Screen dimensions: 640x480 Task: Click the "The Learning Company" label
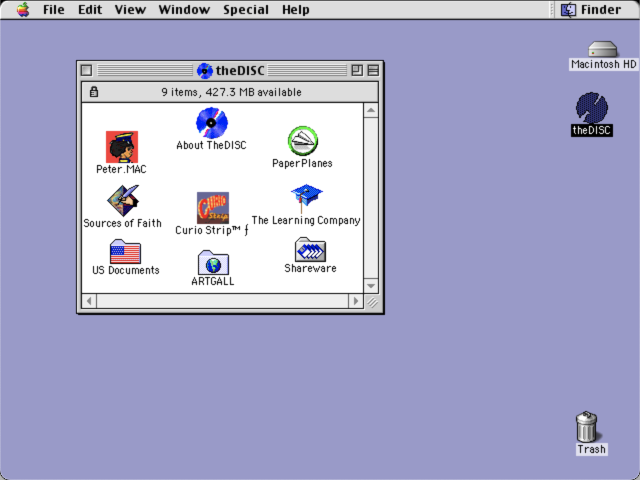click(x=306, y=220)
